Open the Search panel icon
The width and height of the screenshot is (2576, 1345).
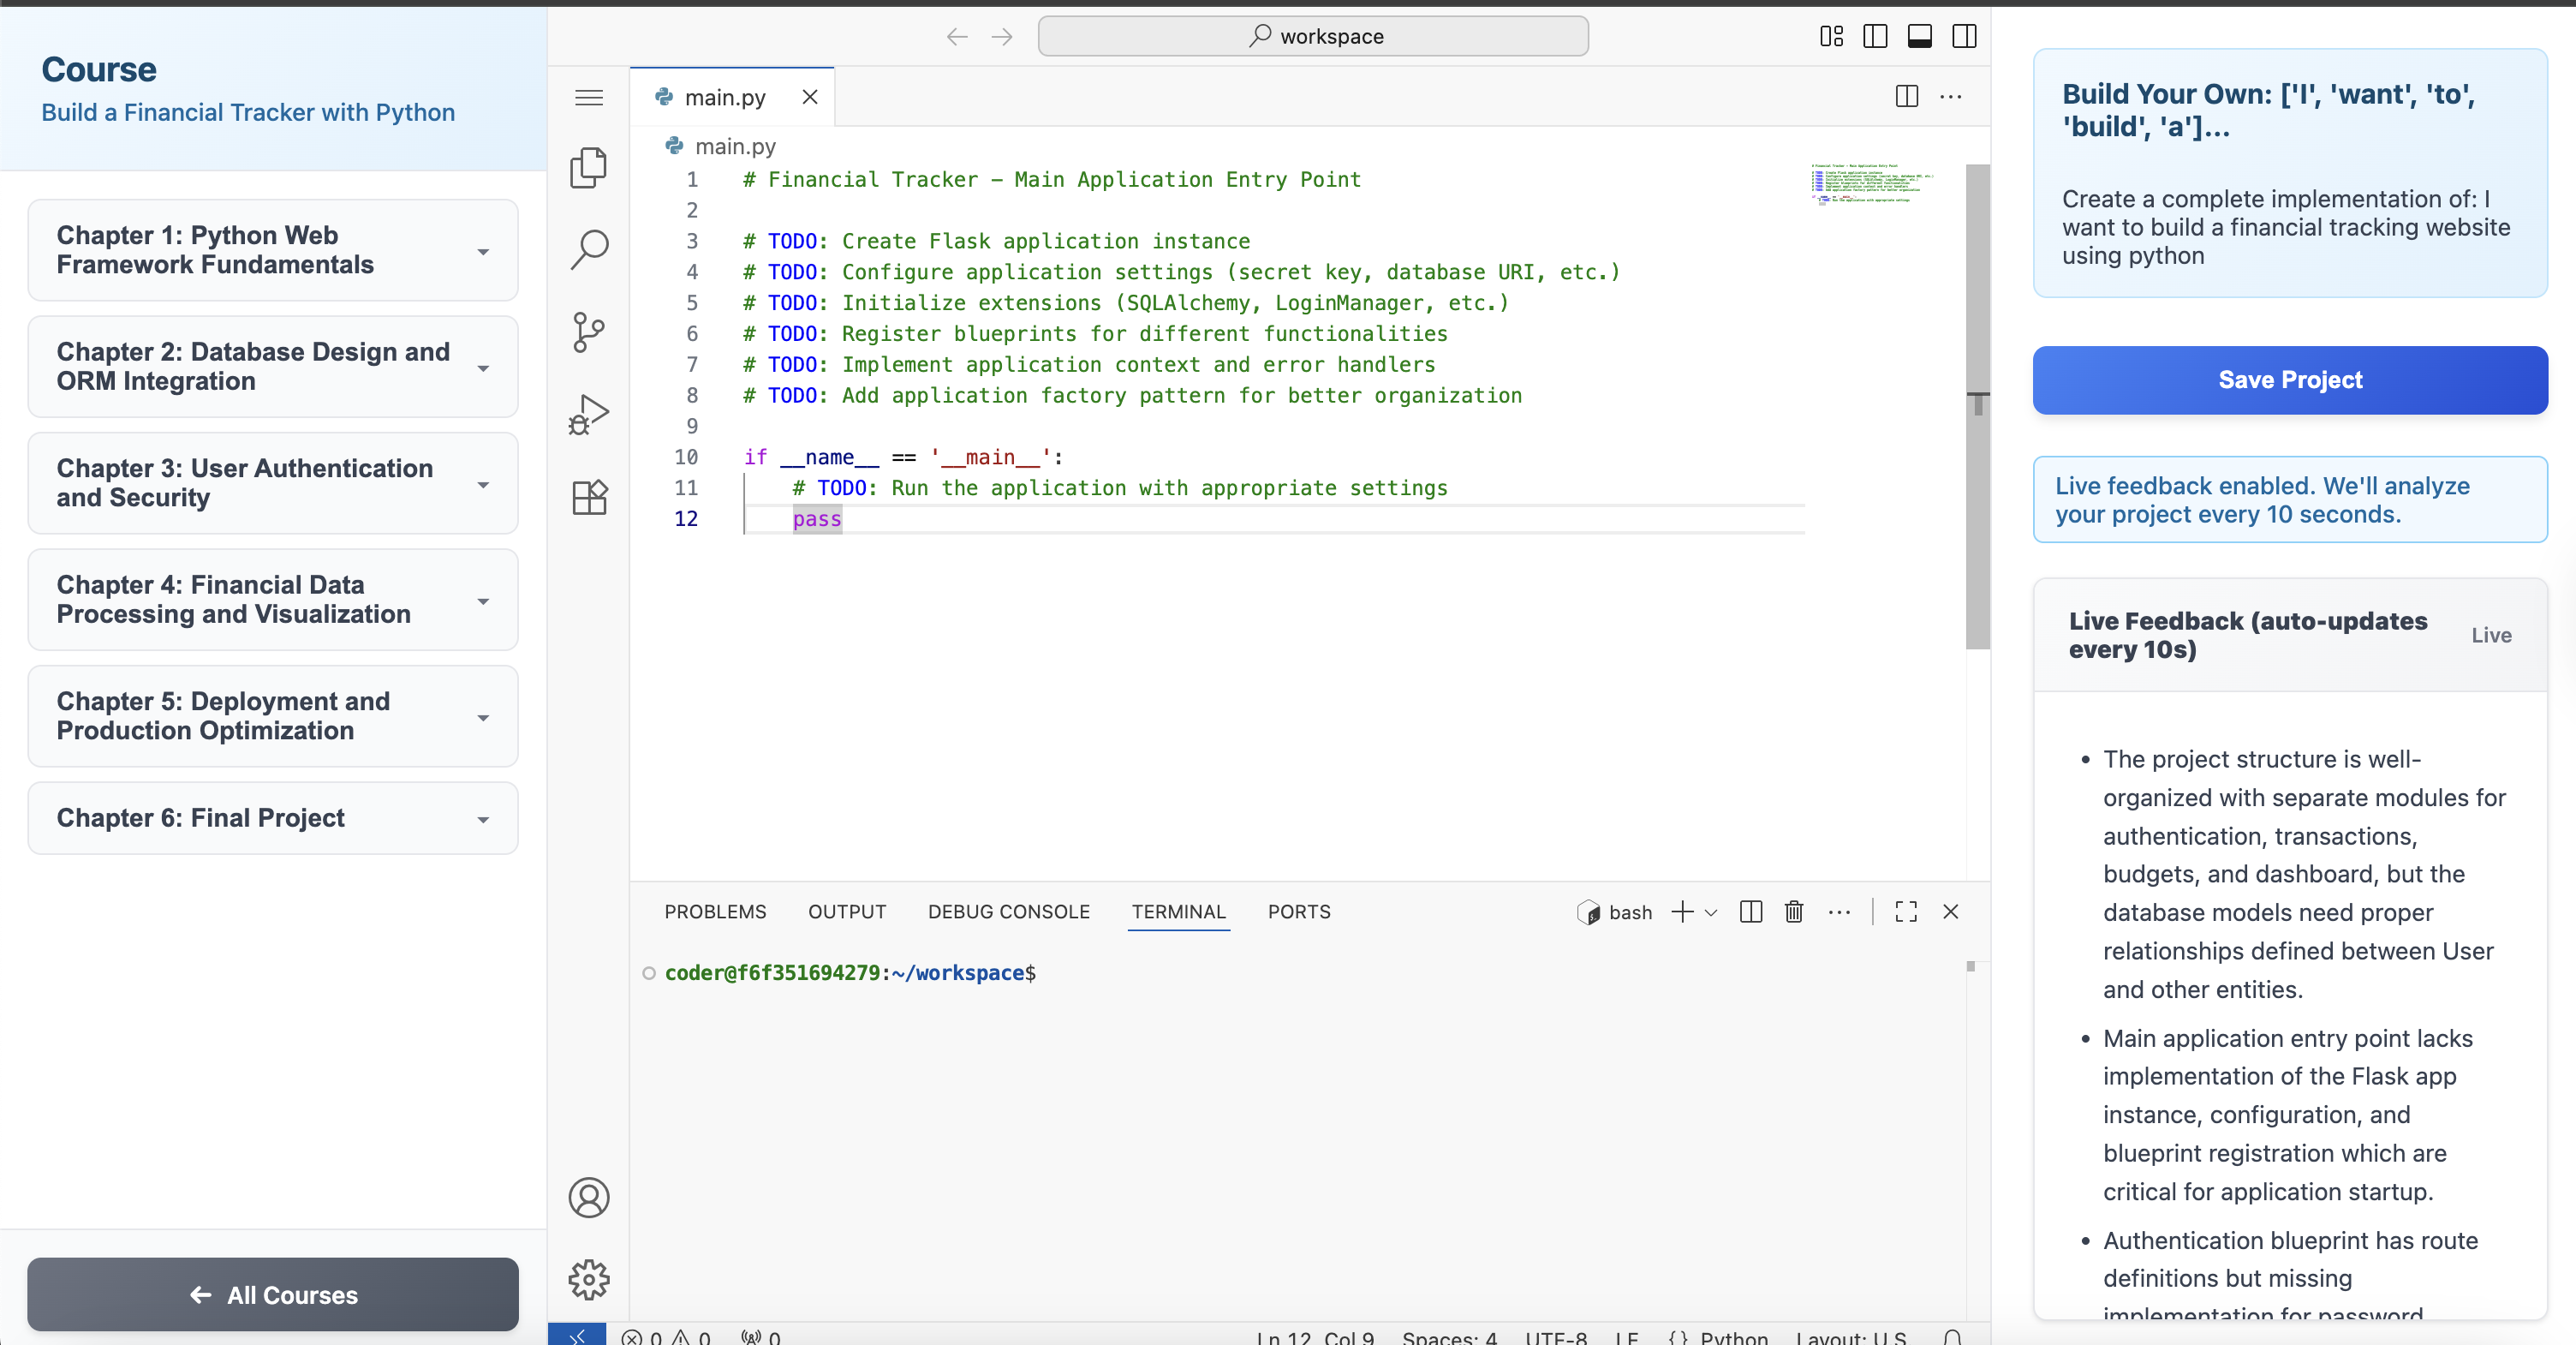(588, 249)
